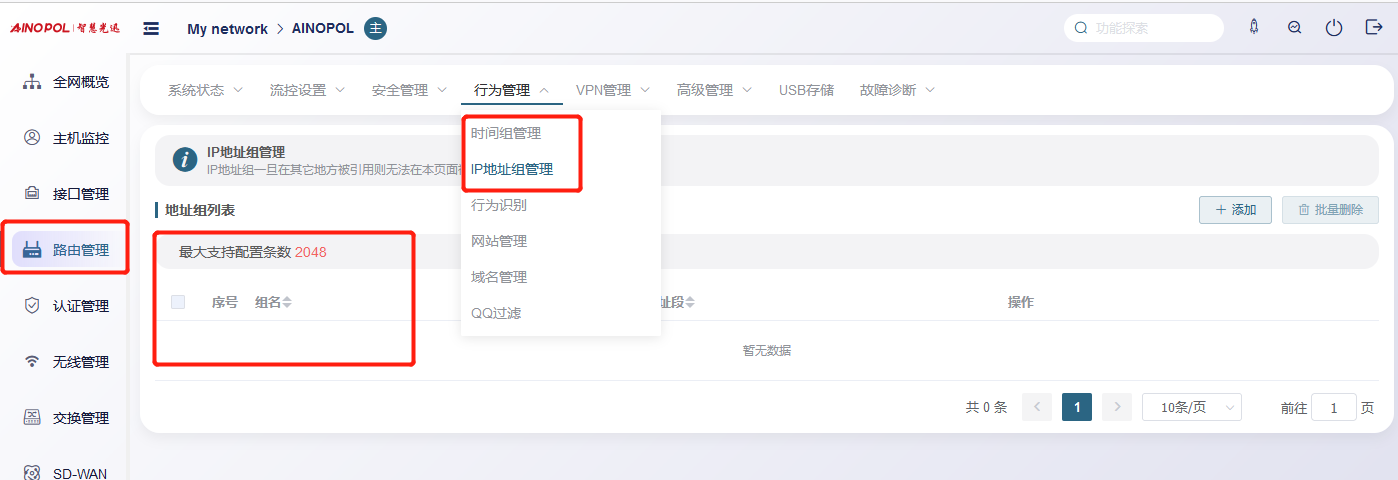The height and width of the screenshot is (480, 1398).
Task: Click the logout icon at top right
Action: tap(1374, 28)
